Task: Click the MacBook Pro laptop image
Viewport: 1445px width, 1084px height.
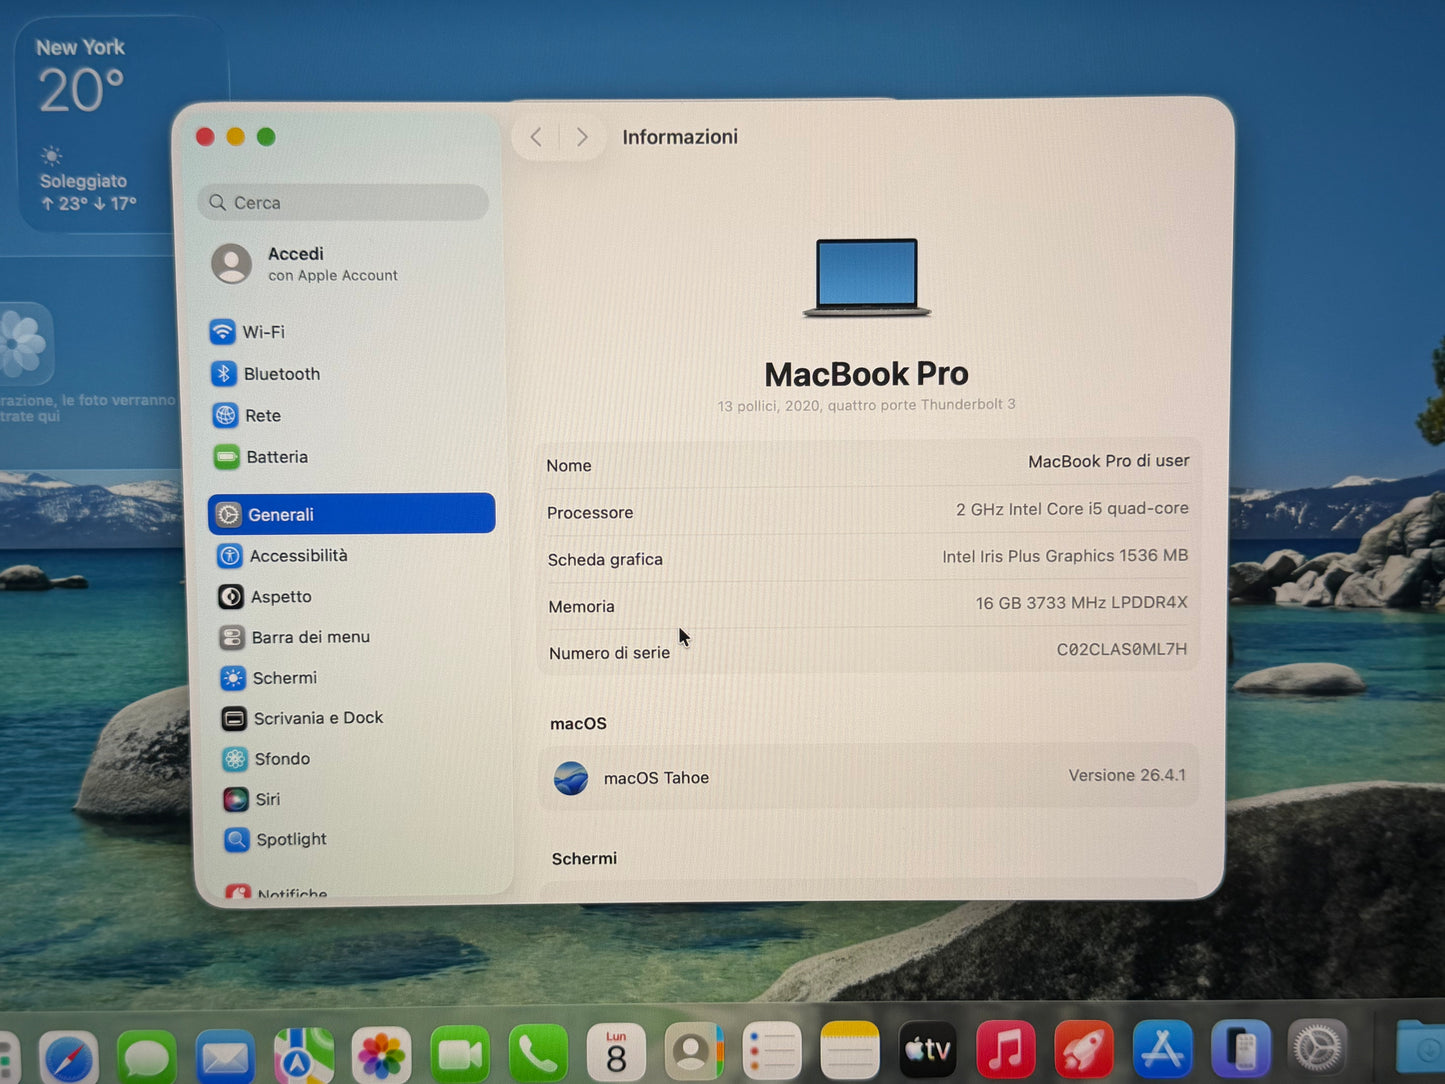Action: pos(866,278)
